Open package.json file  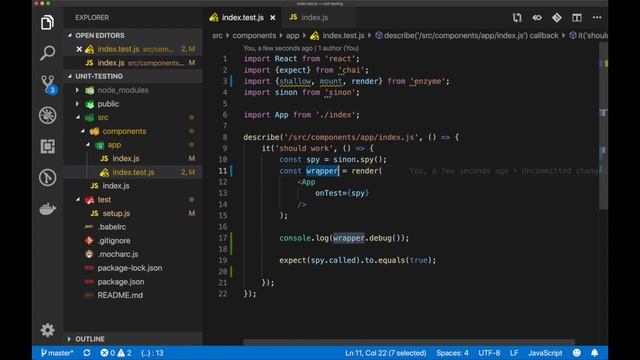tap(120, 282)
